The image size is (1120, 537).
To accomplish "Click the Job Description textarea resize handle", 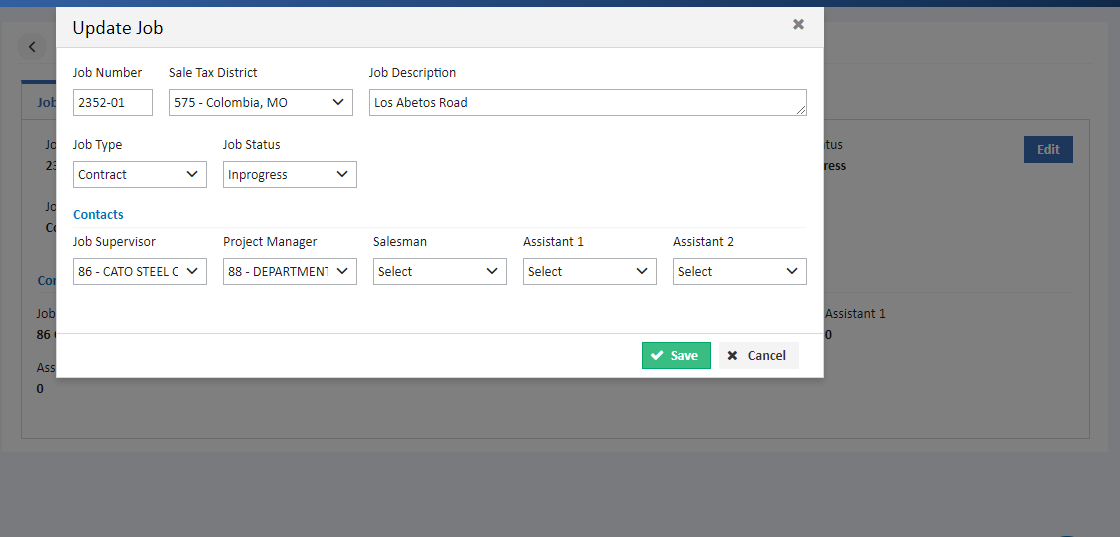I will point(801,109).
